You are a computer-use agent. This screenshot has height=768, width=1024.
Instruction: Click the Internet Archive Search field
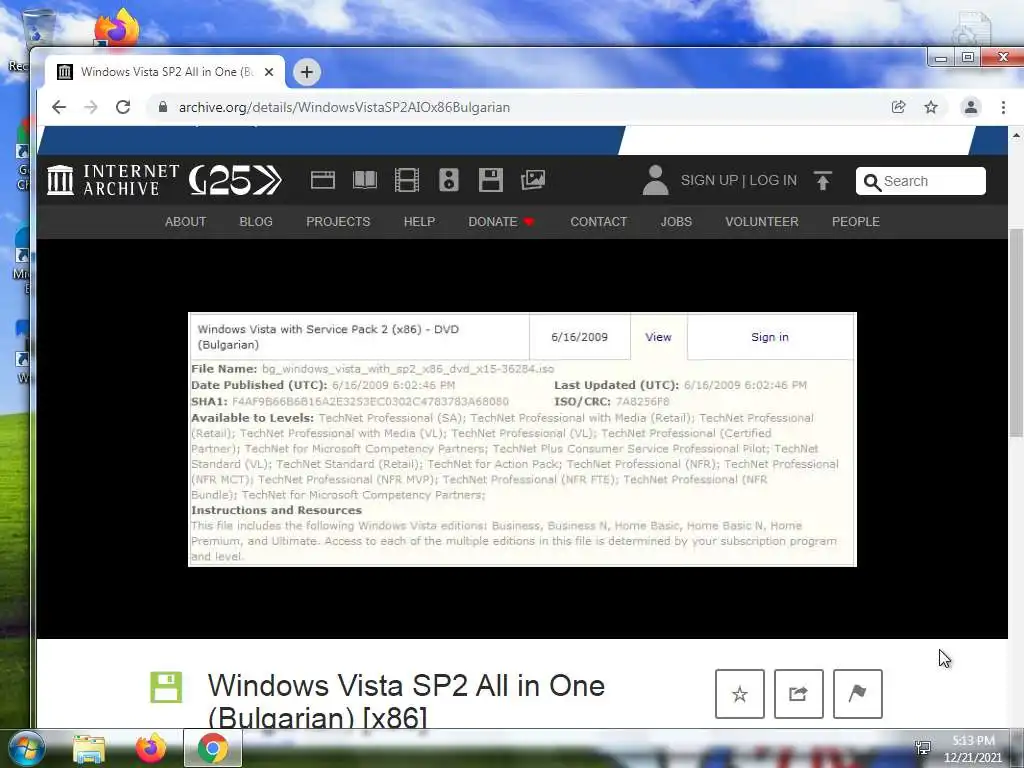(921, 181)
